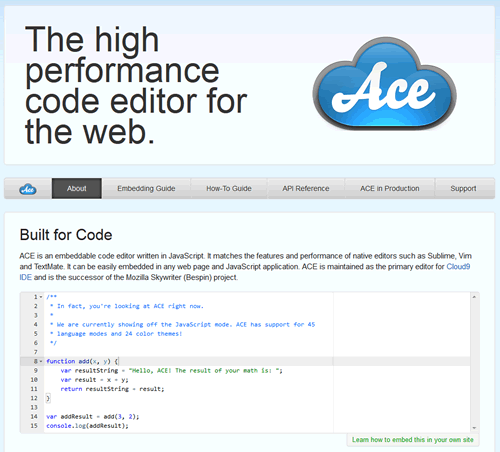Click the 'var result = x + y;' line

click(94, 380)
